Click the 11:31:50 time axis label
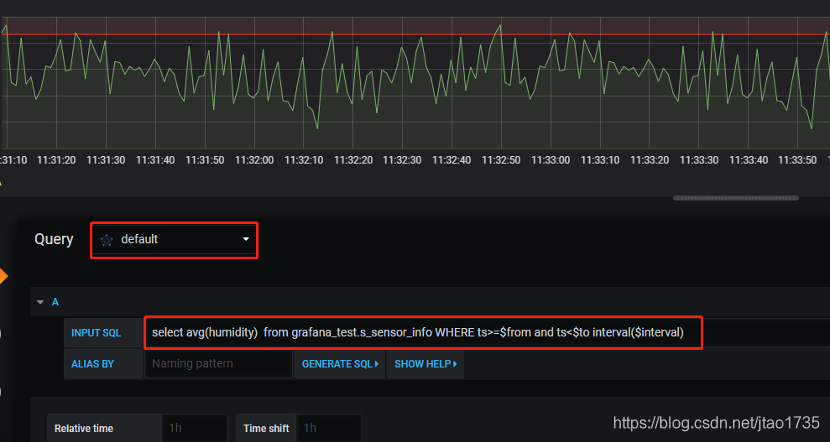The width and height of the screenshot is (830, 442). coord(205,160)
